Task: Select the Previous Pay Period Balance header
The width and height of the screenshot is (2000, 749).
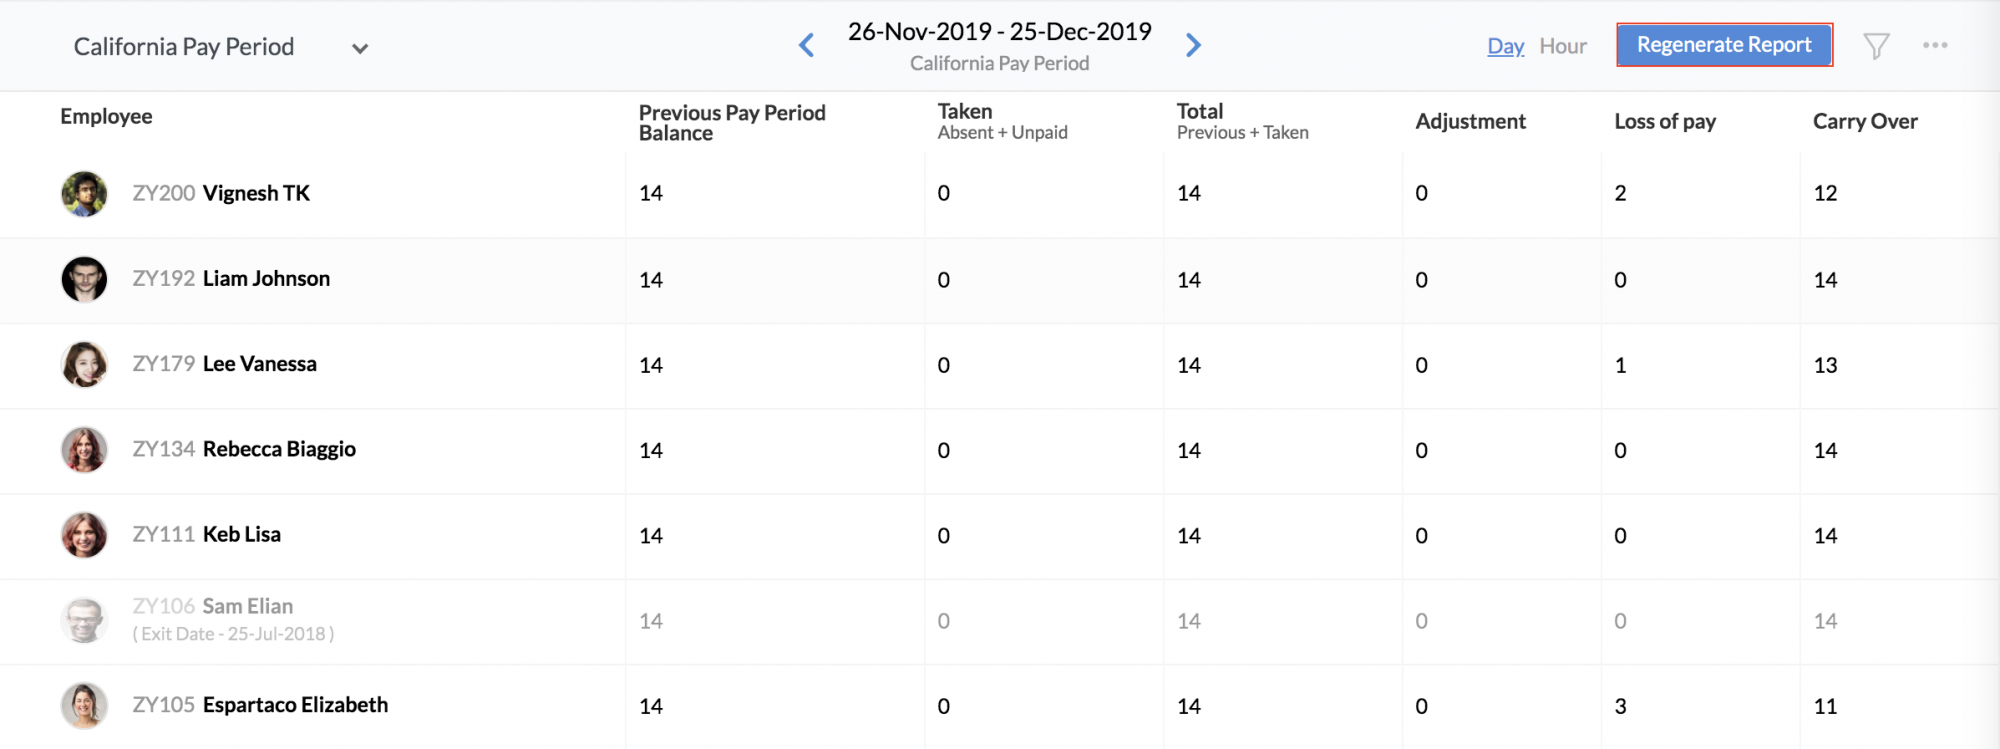Action: 732,123
